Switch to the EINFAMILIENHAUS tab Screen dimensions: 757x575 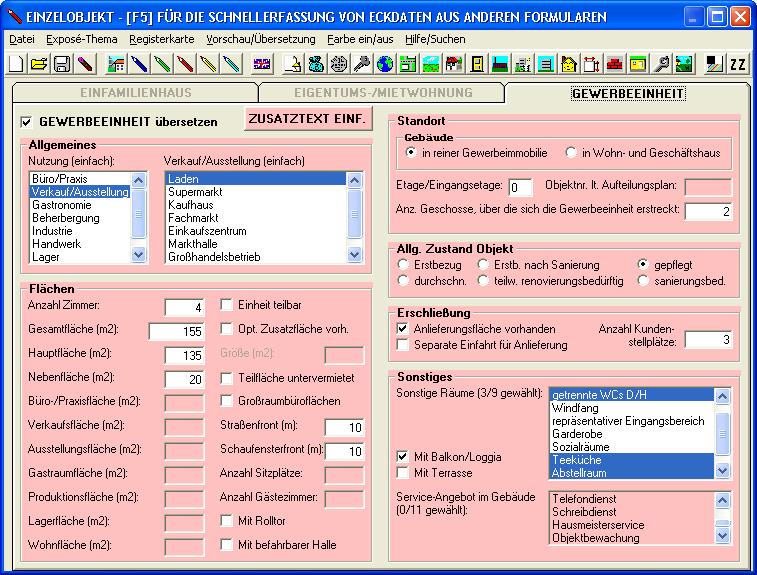pyautogui.click(x=135, y=93)
